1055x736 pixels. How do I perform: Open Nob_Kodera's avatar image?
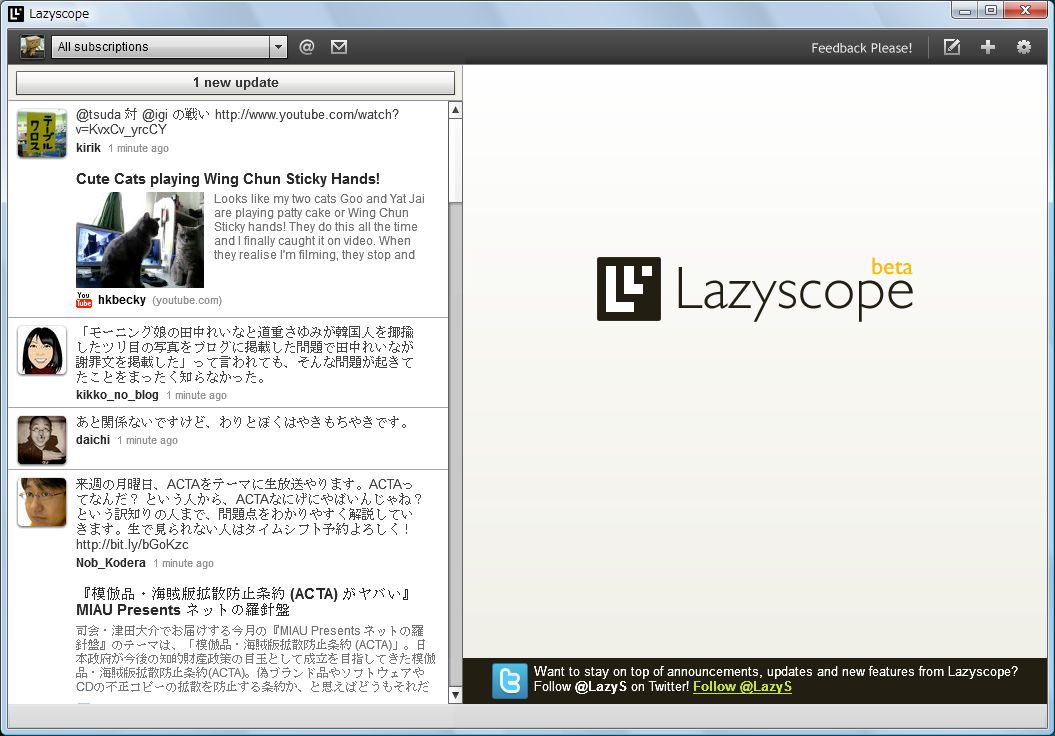coord(42,503)
